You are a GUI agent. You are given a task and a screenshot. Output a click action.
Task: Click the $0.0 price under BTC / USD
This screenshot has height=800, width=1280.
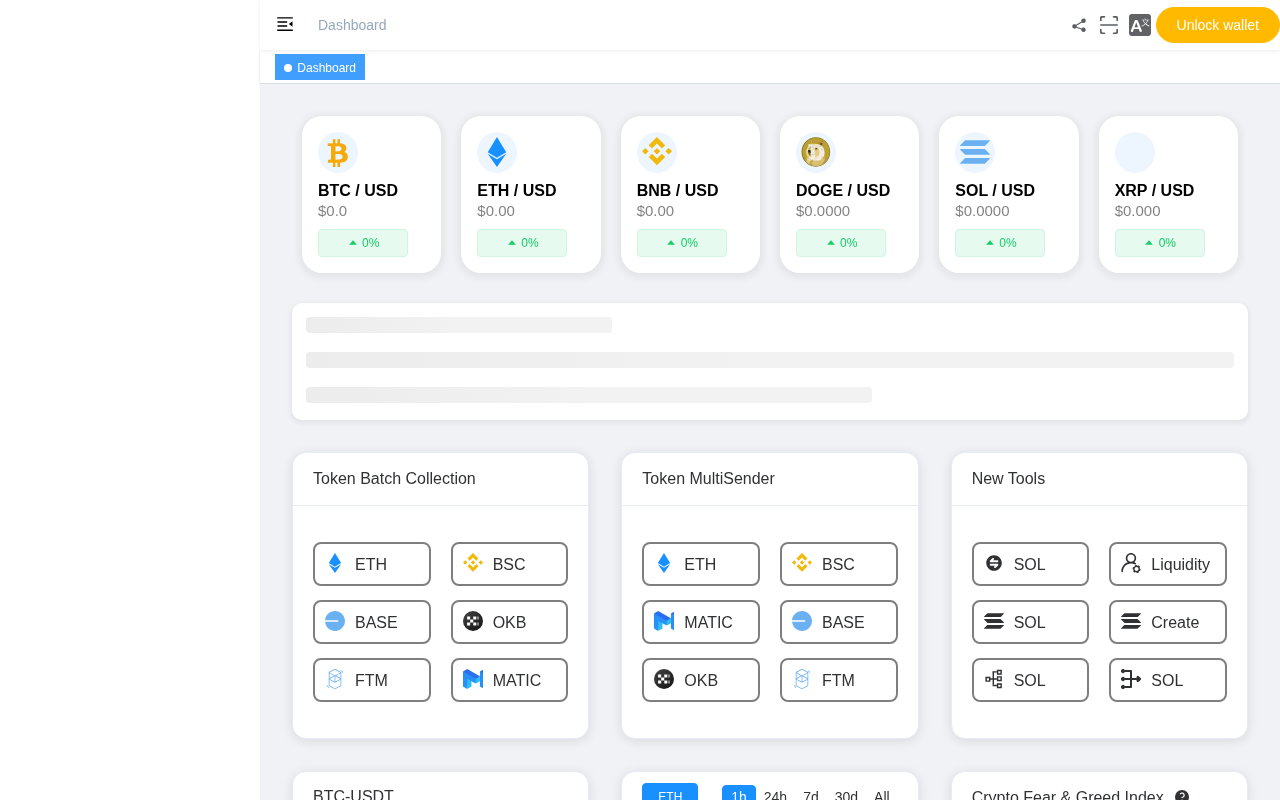pos(333,211)
